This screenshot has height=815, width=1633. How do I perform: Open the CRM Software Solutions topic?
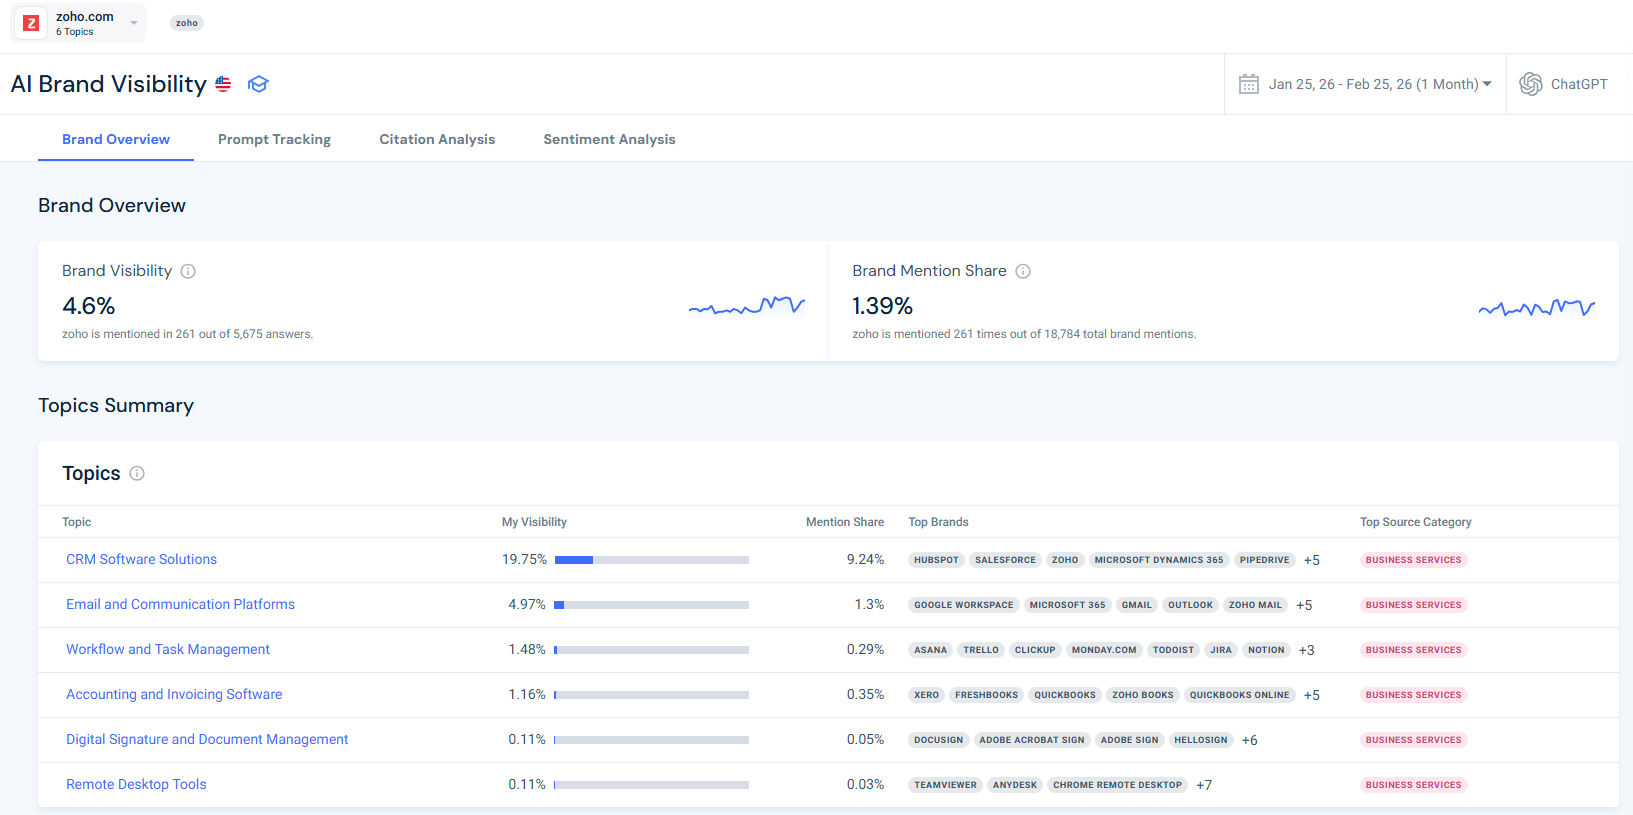click(x=141, y=559)
